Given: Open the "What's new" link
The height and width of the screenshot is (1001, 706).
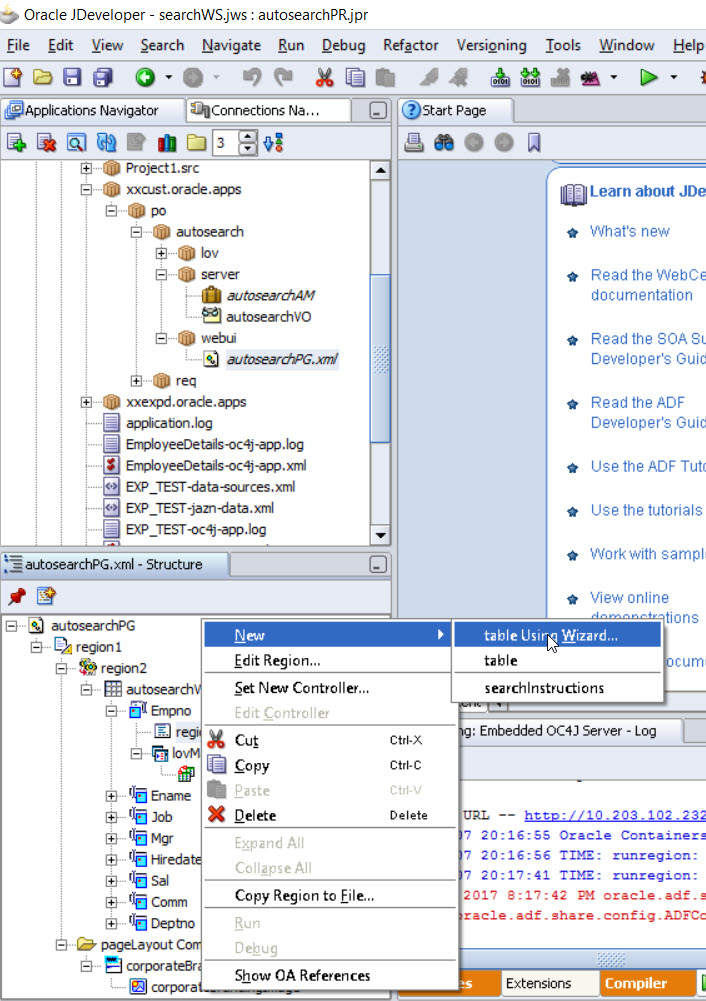Looking at the screenshot, I should [629, 232].
